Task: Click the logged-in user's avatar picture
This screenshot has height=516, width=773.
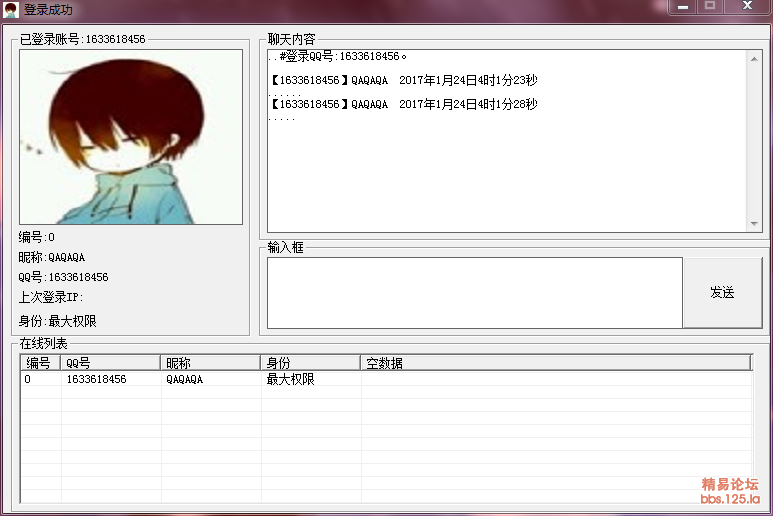Action: (131, 137)
